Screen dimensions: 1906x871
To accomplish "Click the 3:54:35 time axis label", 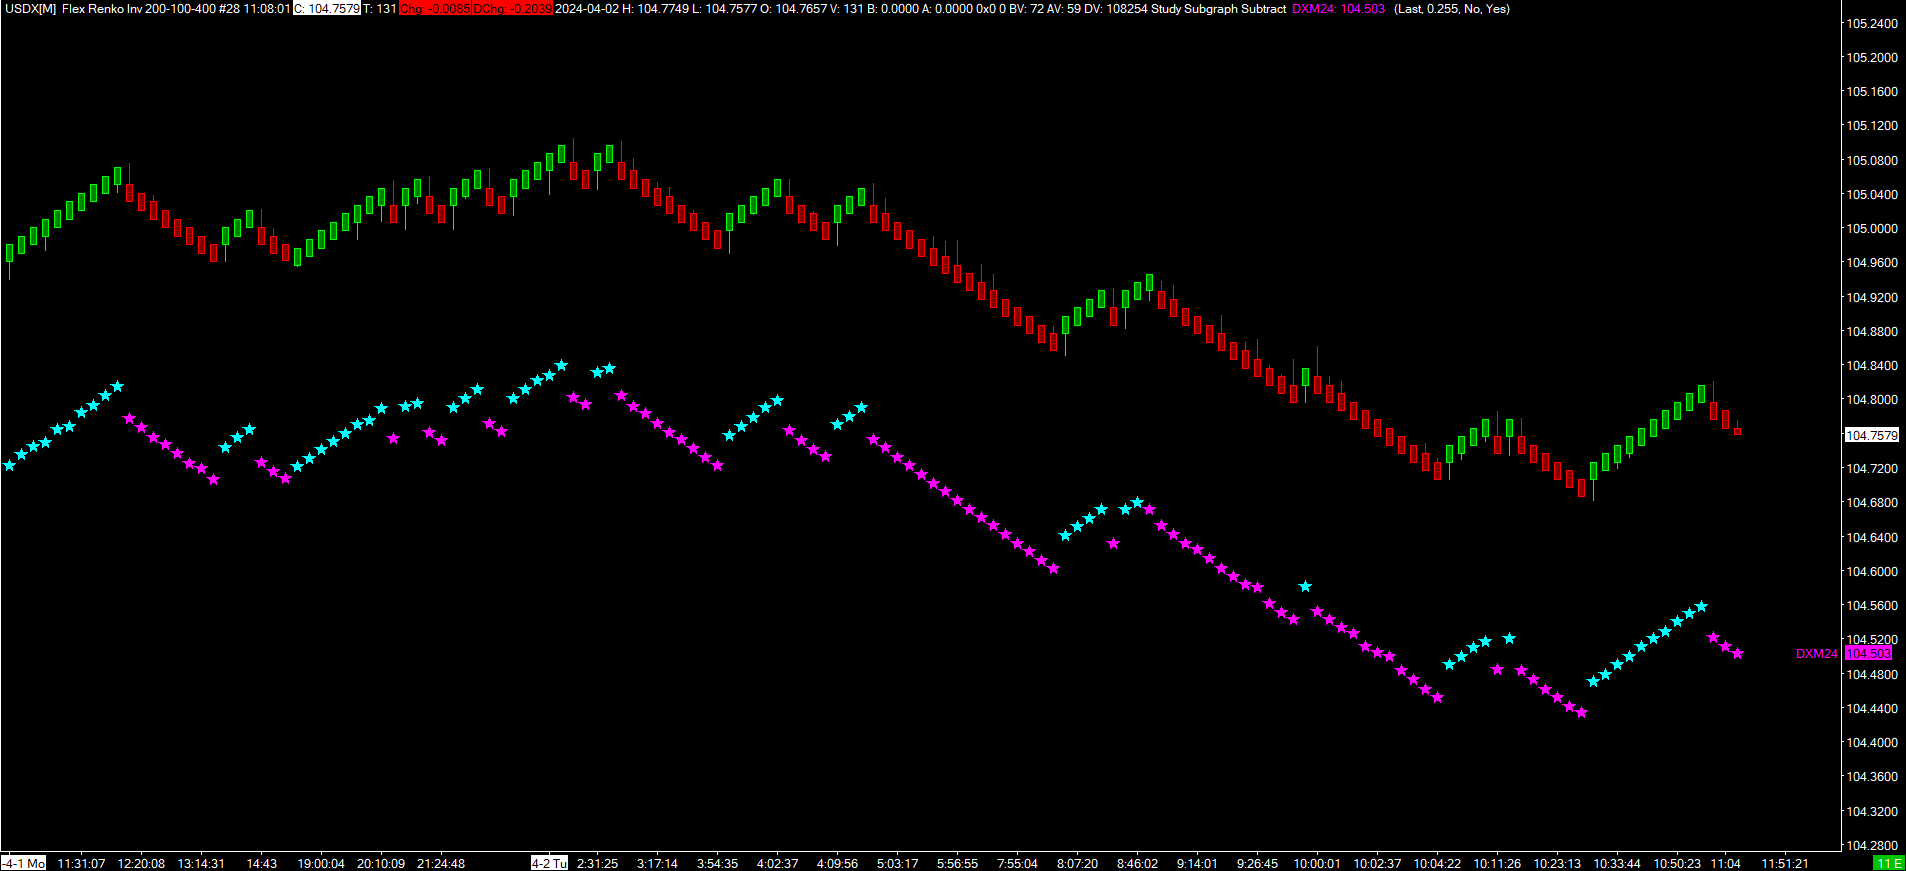I will [717, 863].
